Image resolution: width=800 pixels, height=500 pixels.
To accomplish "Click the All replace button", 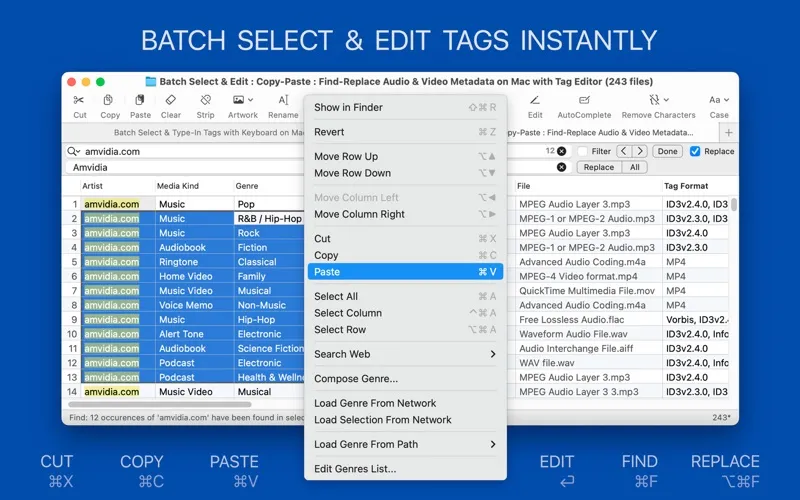I will tap(635, 167).
